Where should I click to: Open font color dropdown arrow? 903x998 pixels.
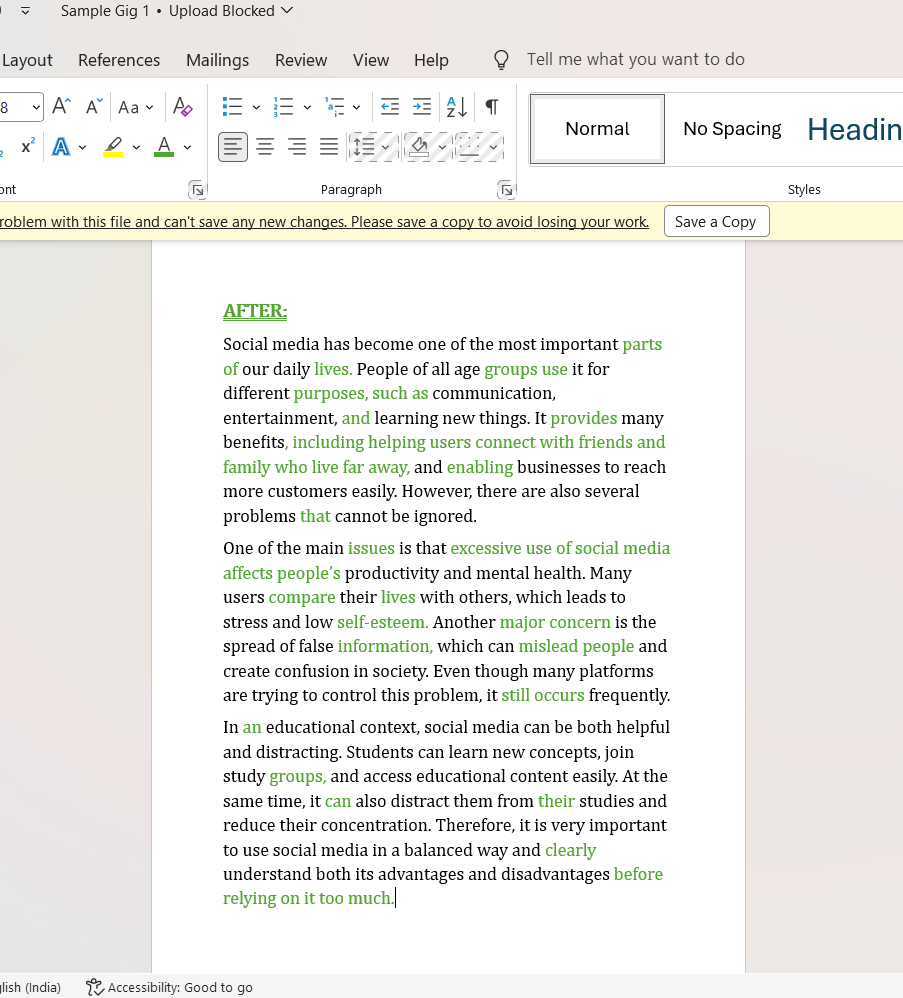187,148
